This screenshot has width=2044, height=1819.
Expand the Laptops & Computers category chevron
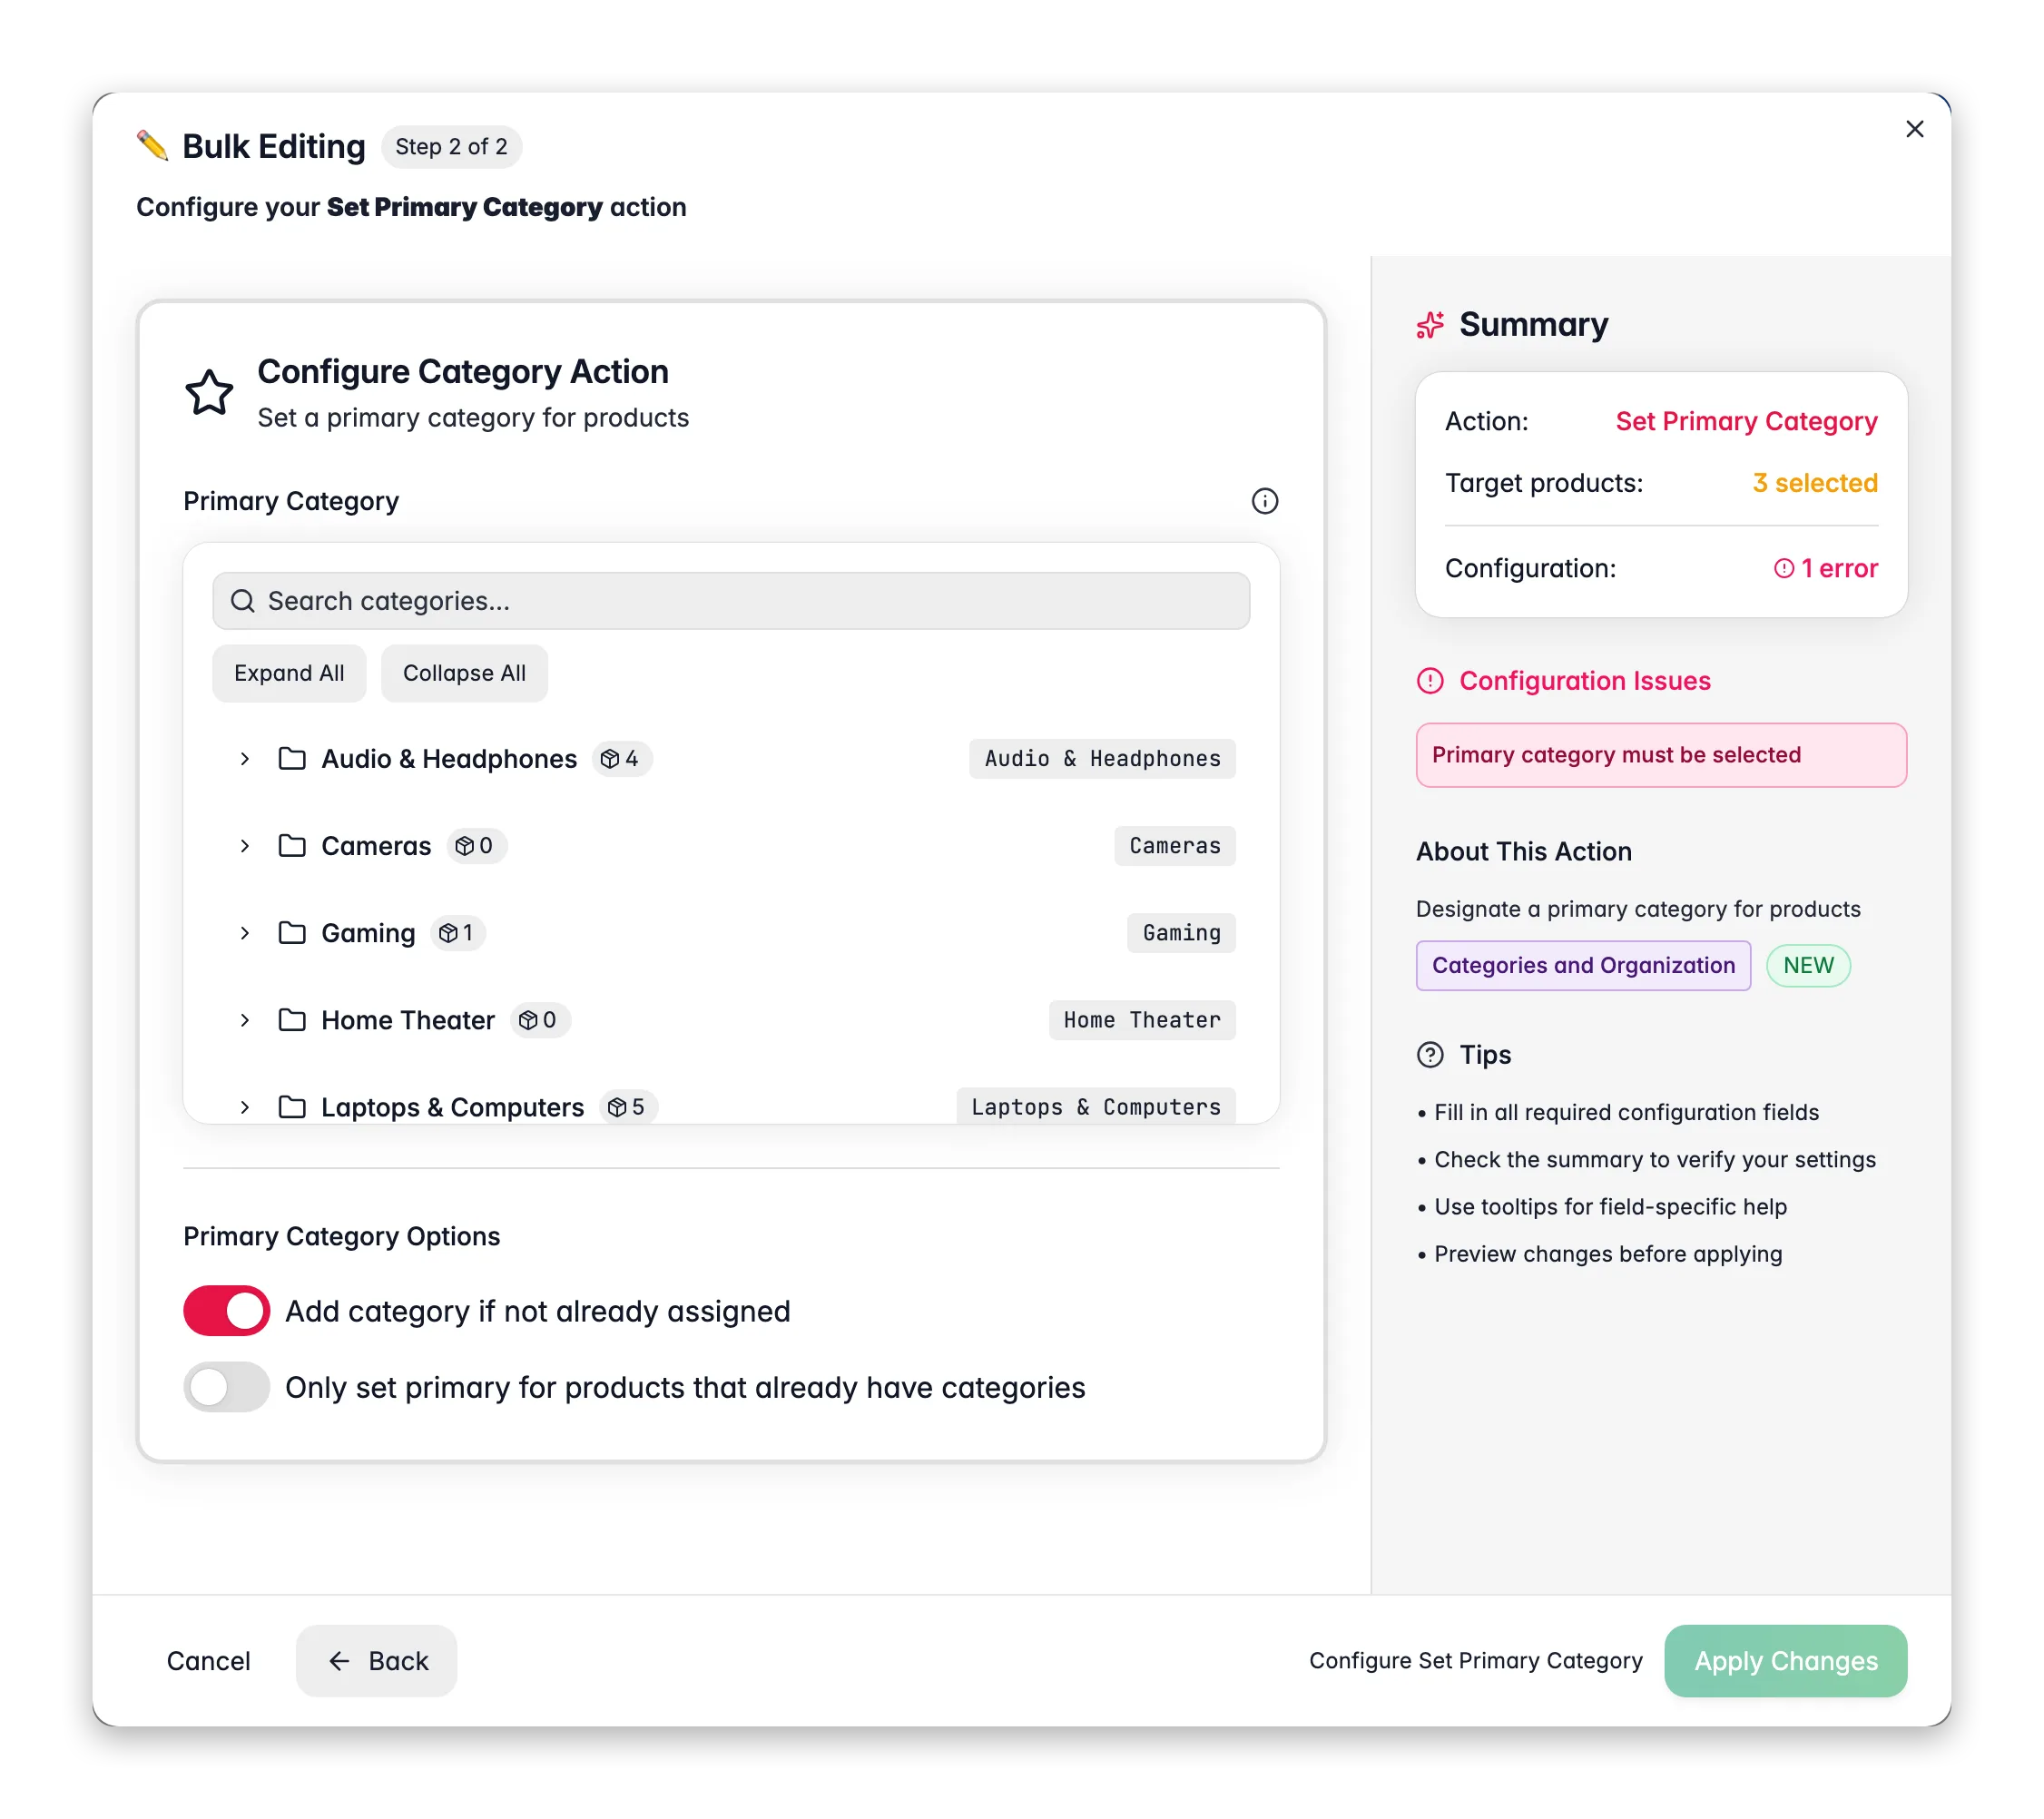click(244, 1107)
